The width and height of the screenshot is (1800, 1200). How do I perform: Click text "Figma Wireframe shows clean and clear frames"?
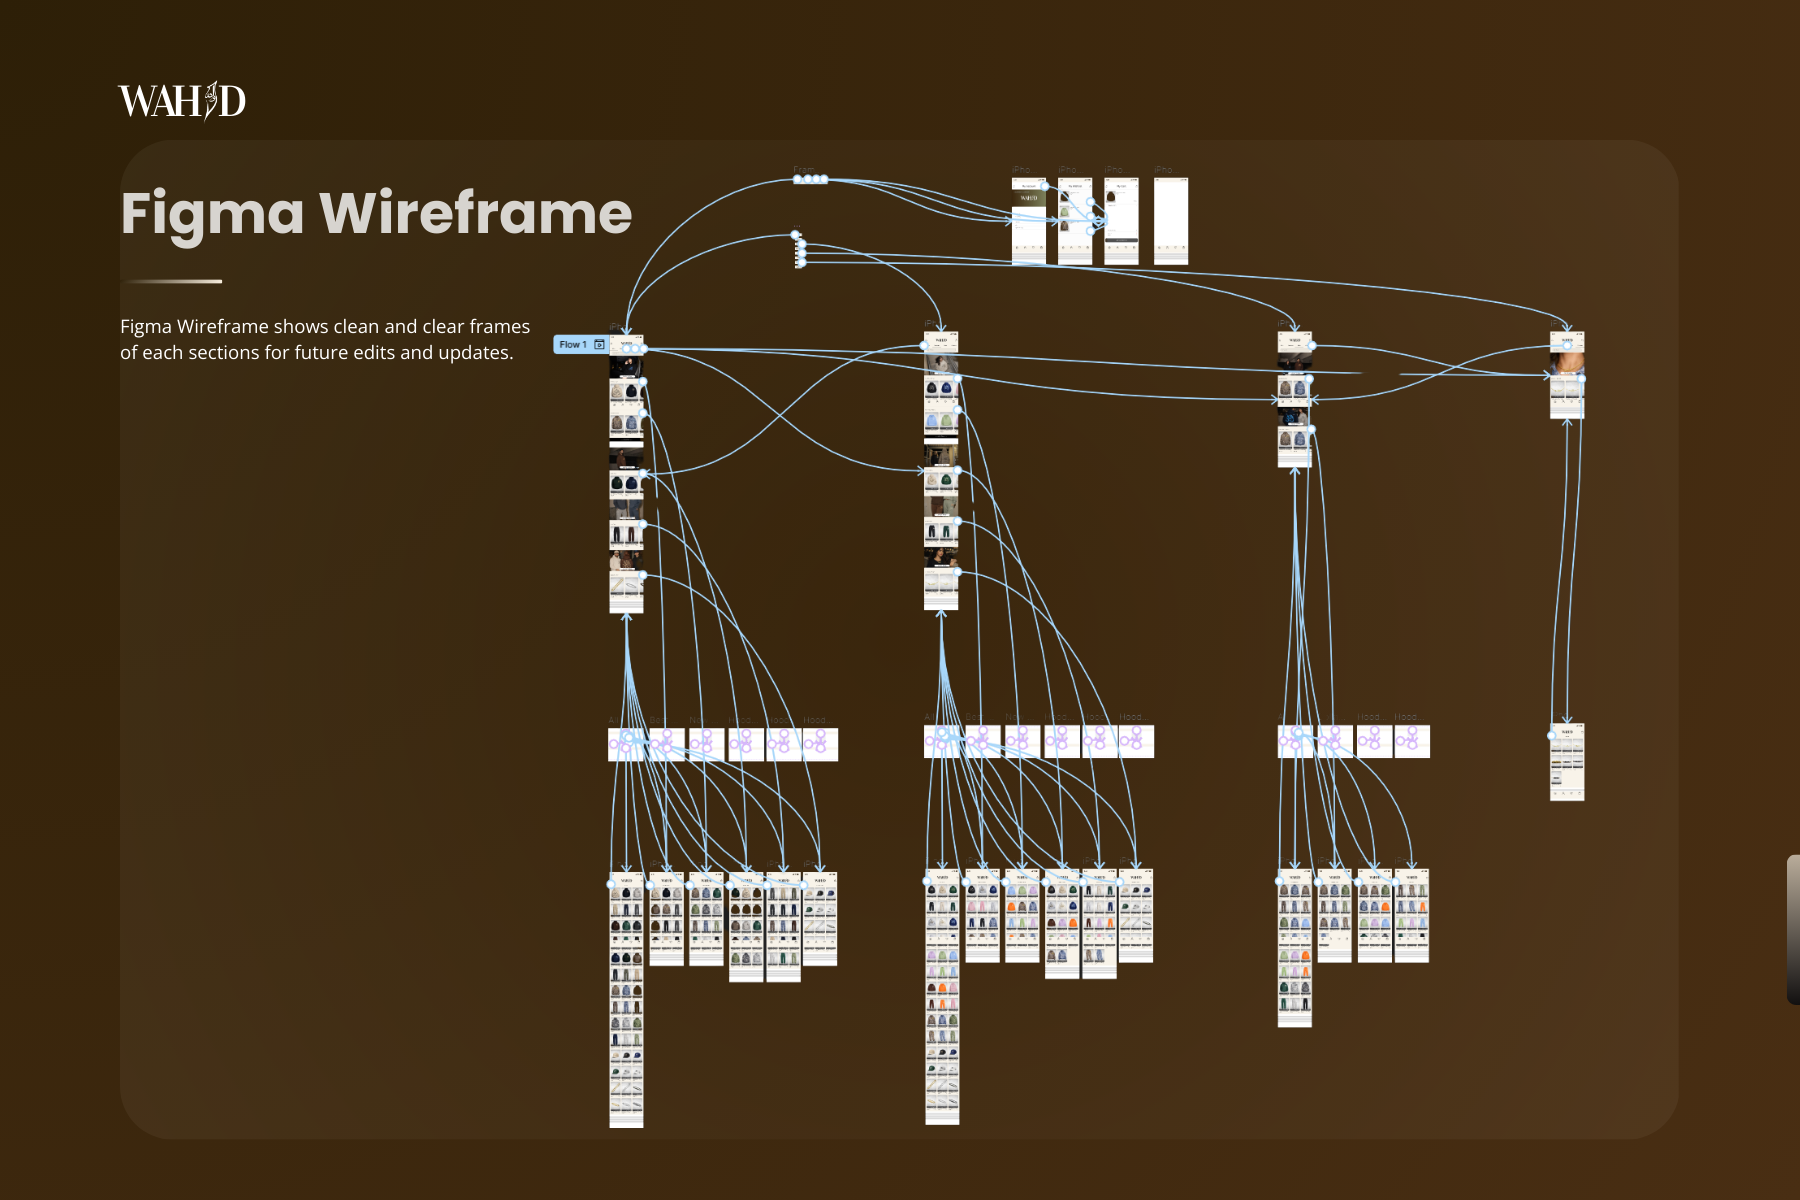[x=325, y=327]
